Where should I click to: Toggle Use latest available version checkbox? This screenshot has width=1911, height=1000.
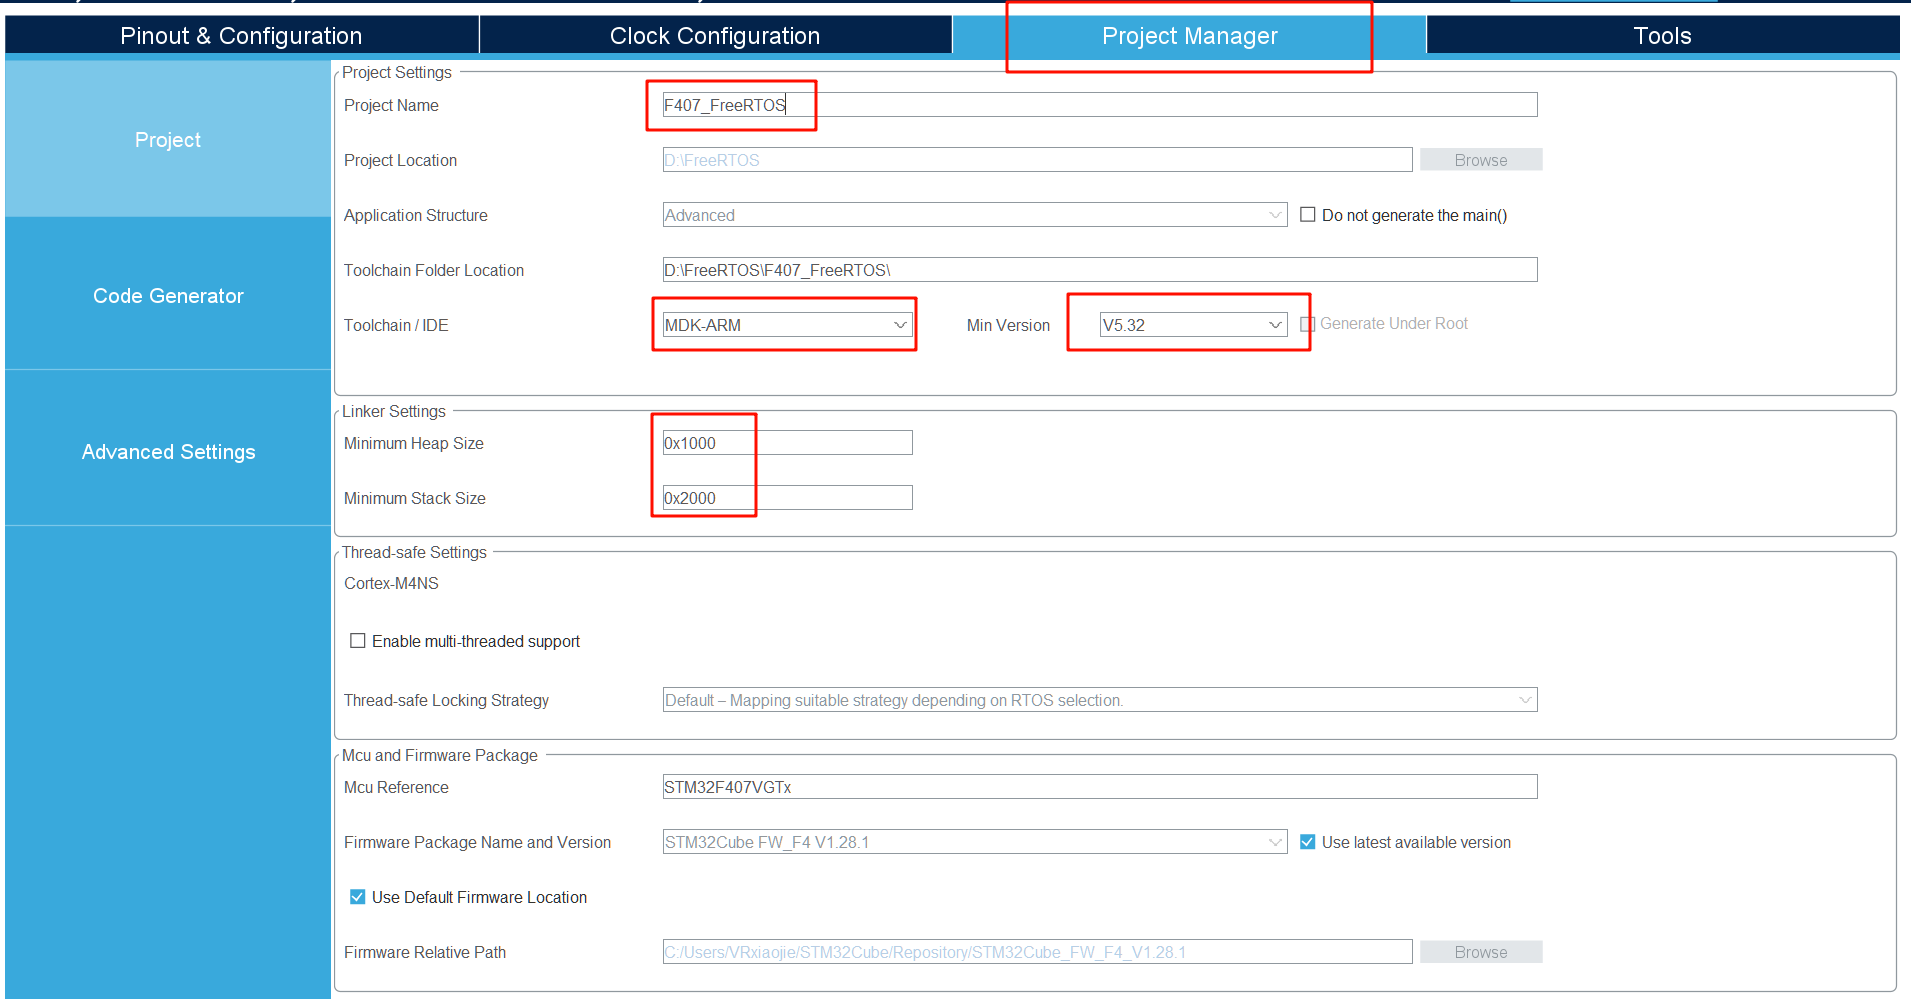(x=1307, y=842)
